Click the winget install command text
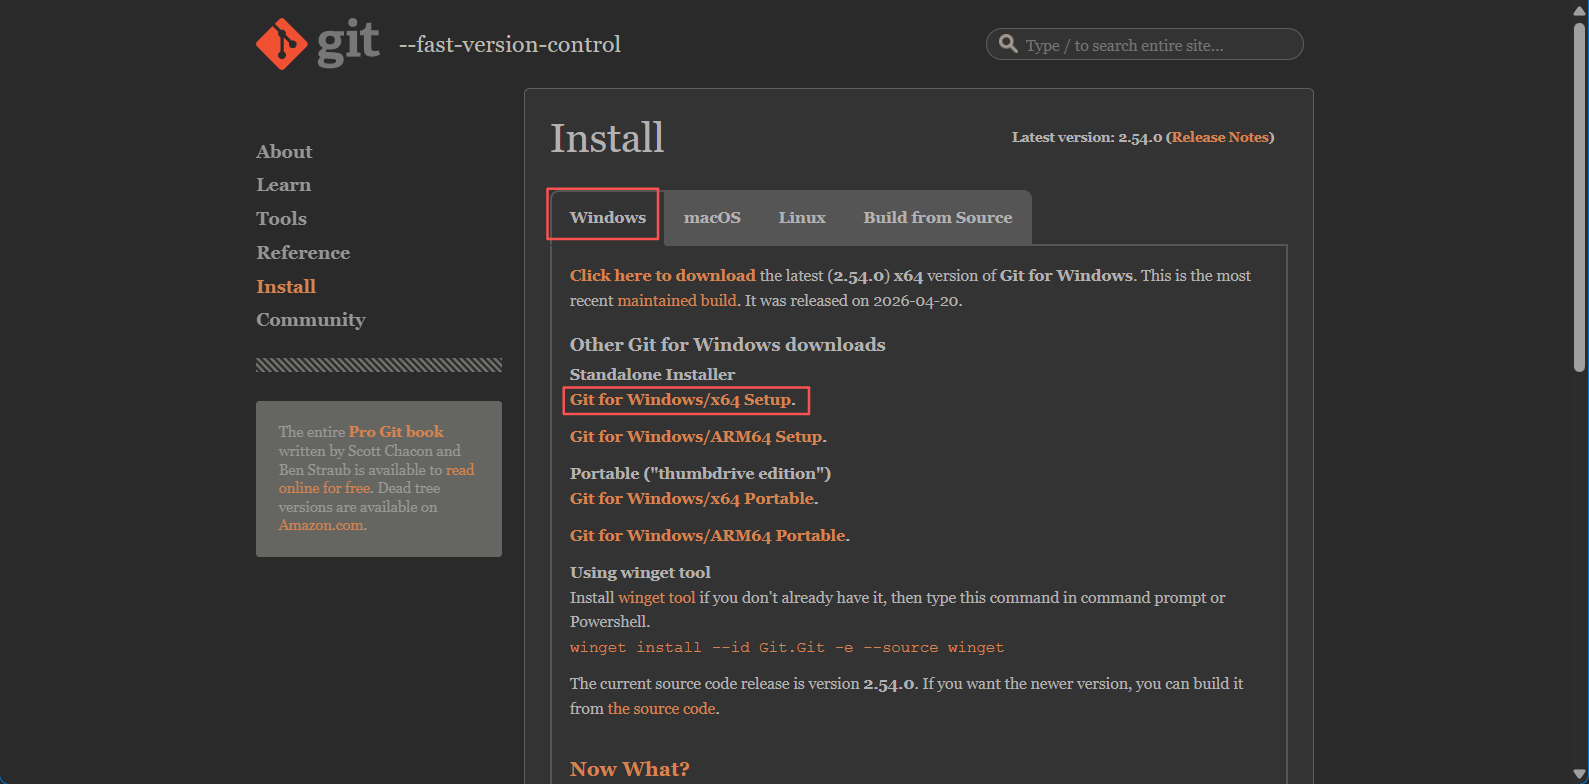Screen dimensions: 1589x784 787,648
